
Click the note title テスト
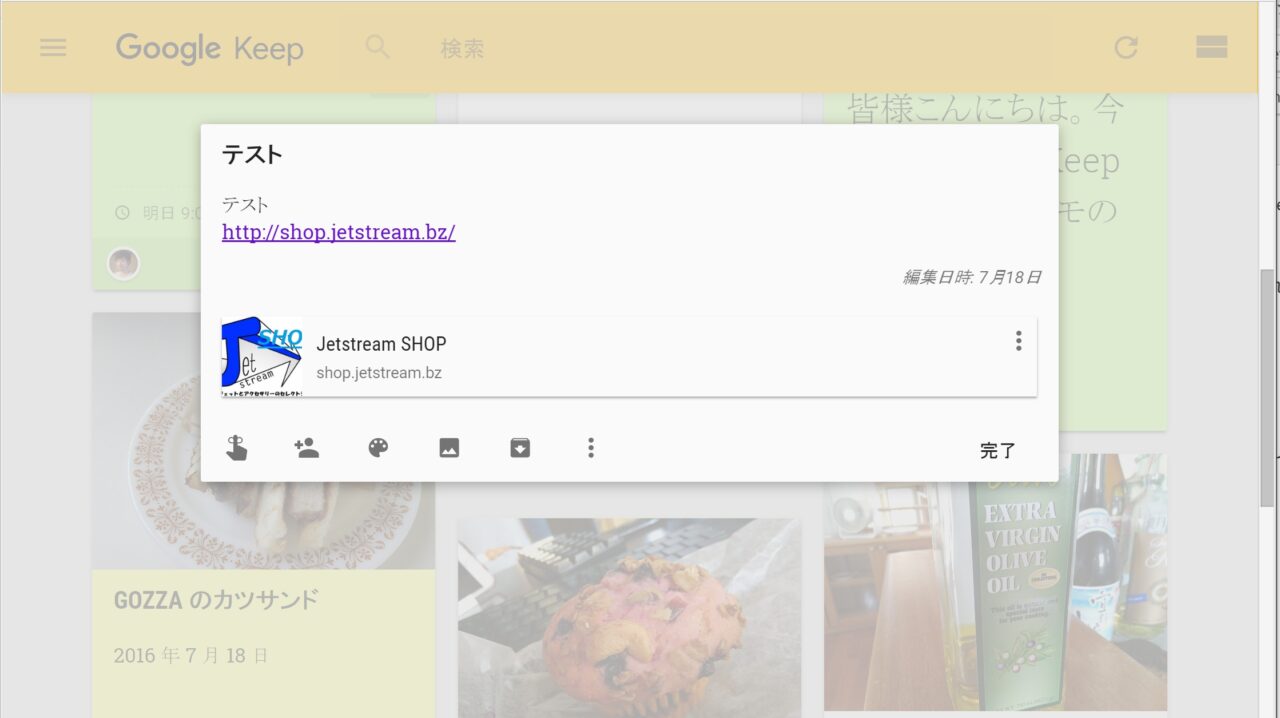[x=252, y=155]
